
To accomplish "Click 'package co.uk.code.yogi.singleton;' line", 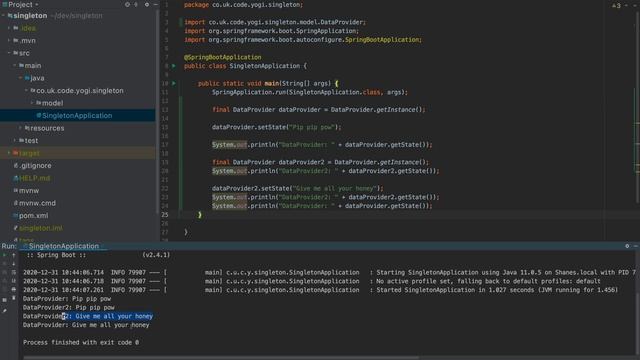I will point(243,5).
